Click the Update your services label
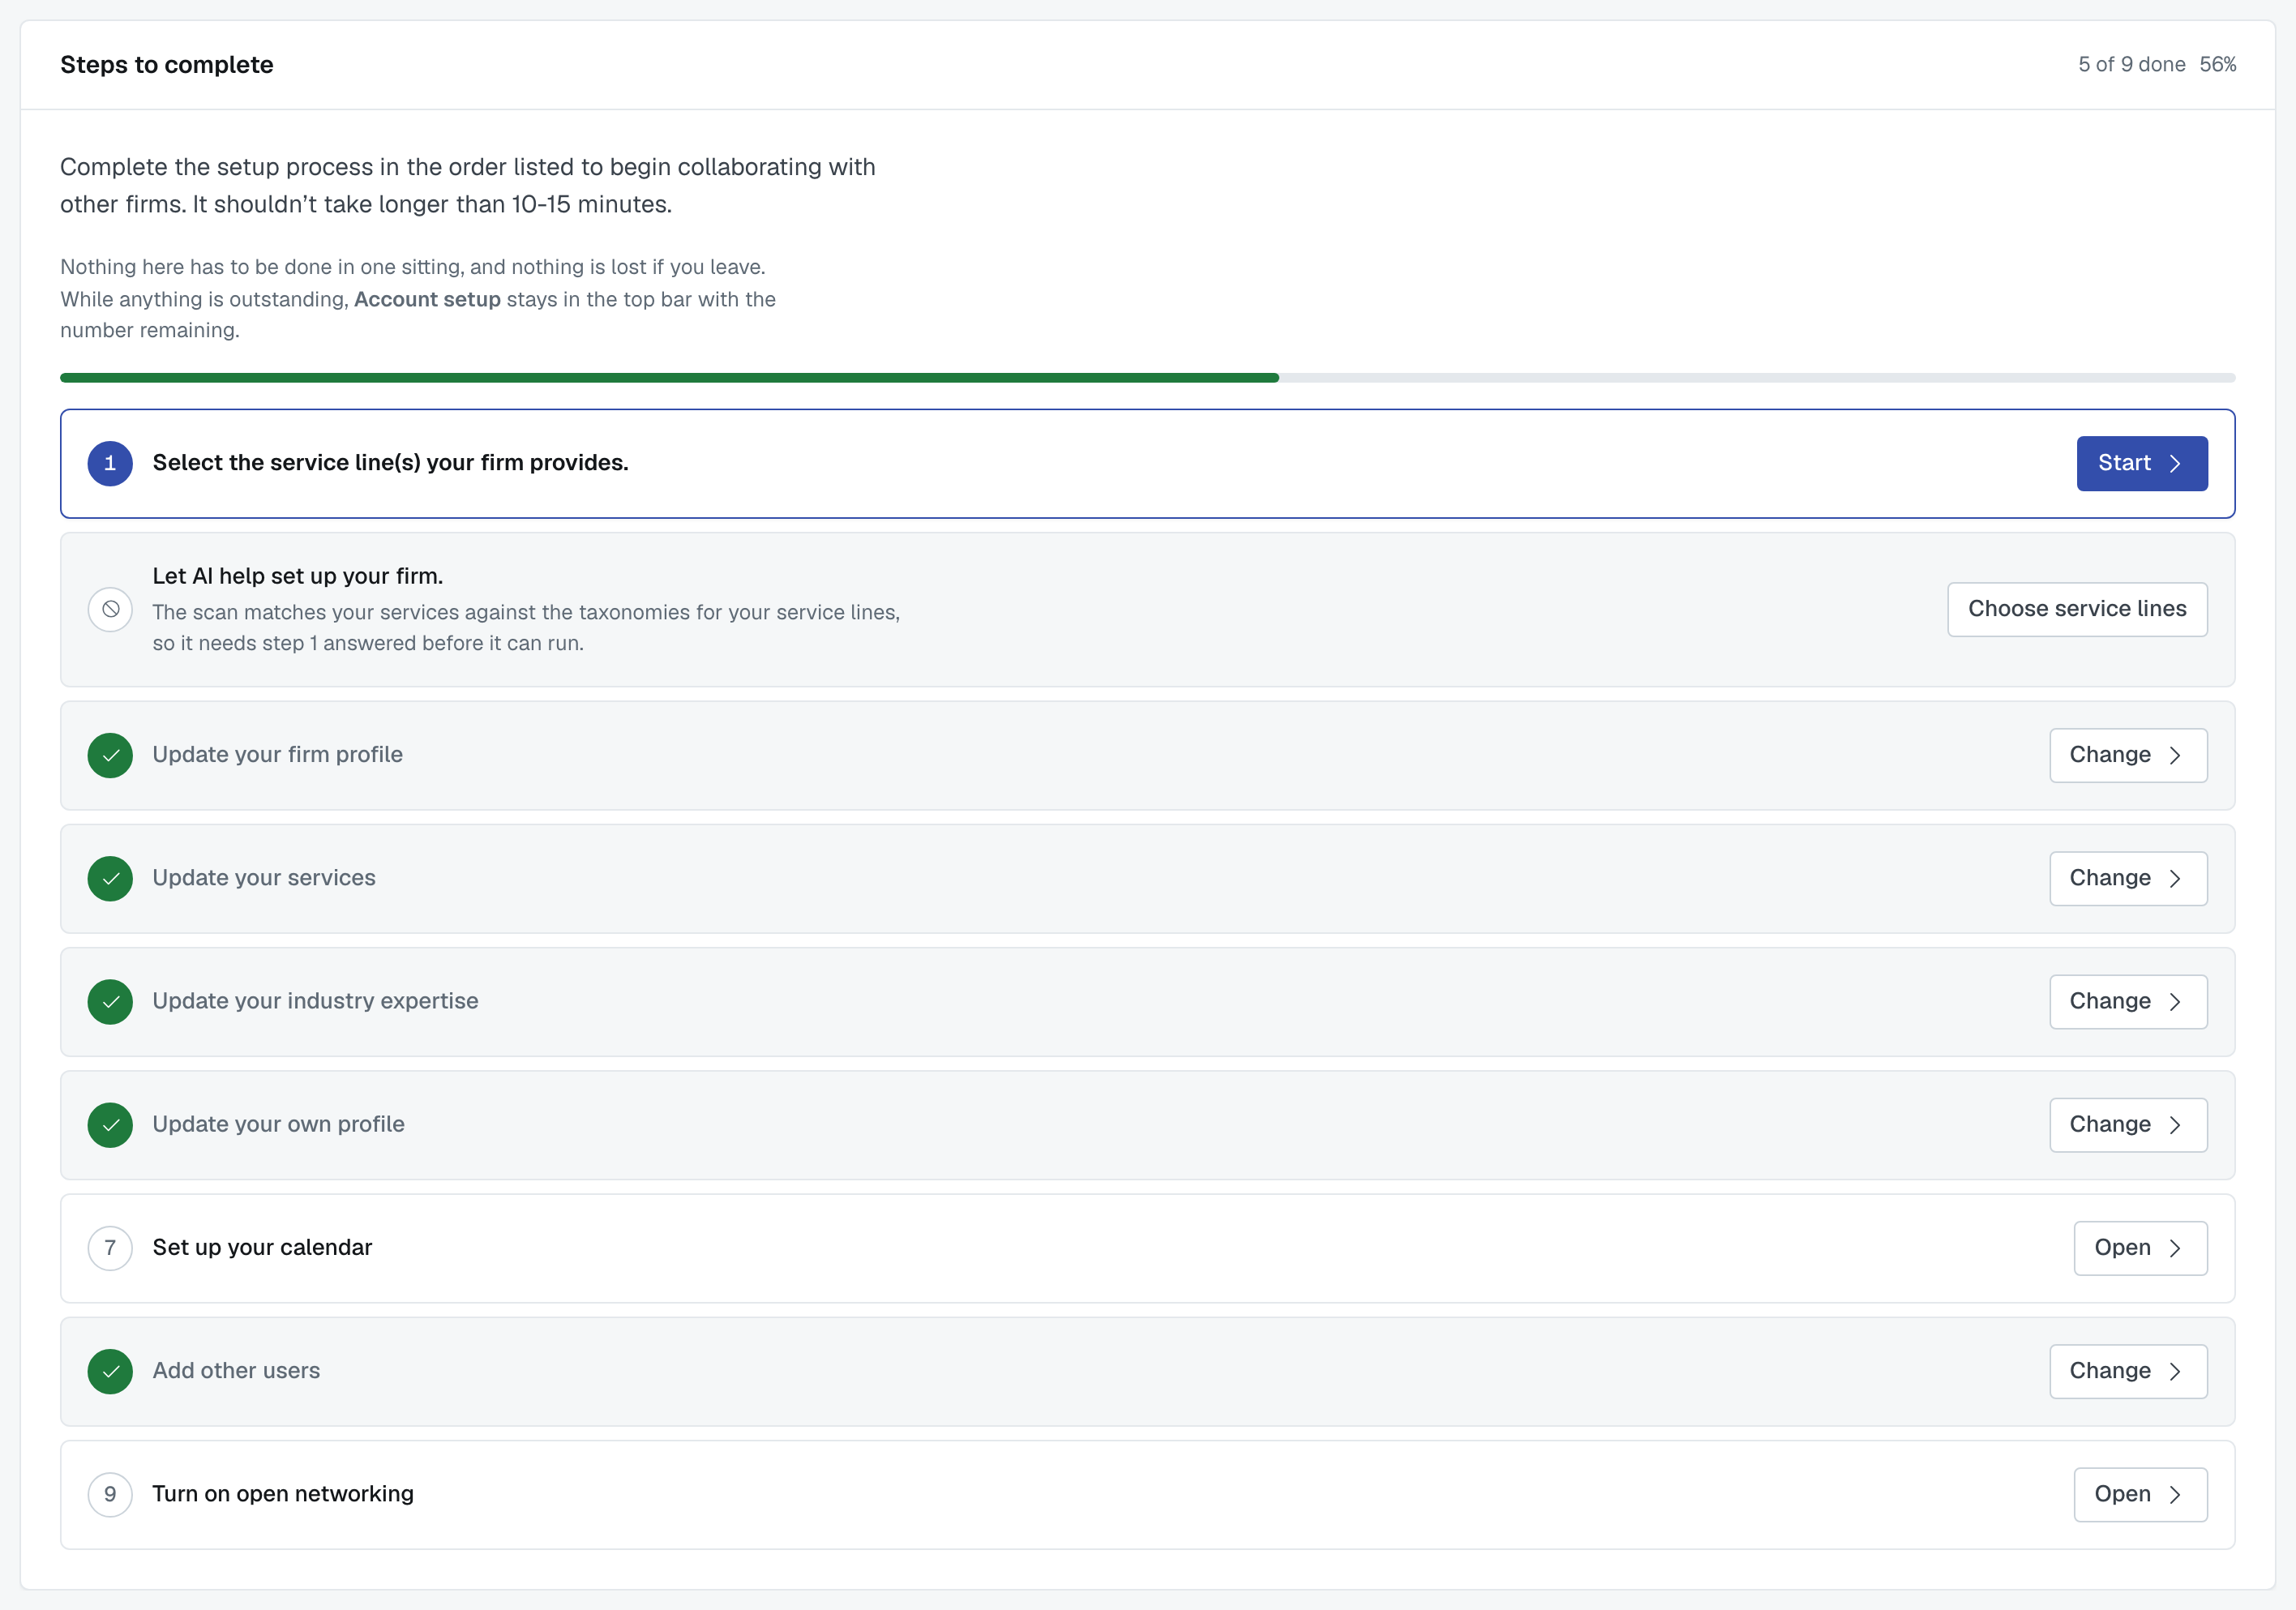The height and width of the screenshot is (1610, 2296). (264, 878)
